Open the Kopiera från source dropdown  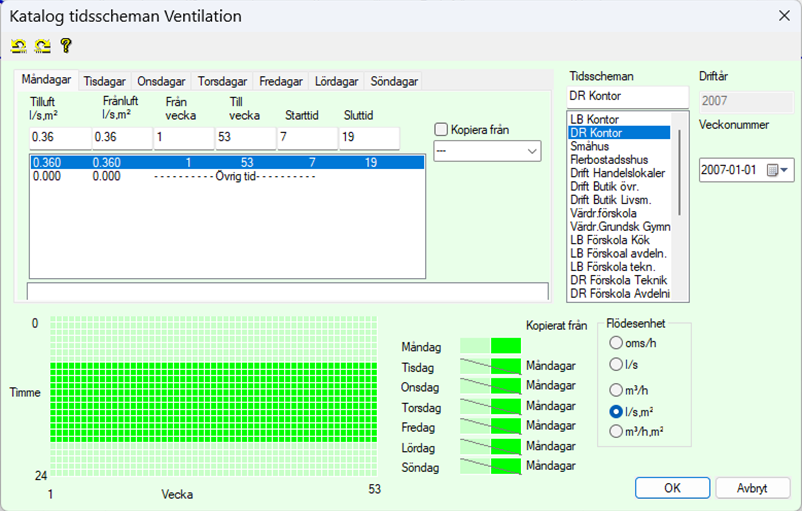click(486, 151)
